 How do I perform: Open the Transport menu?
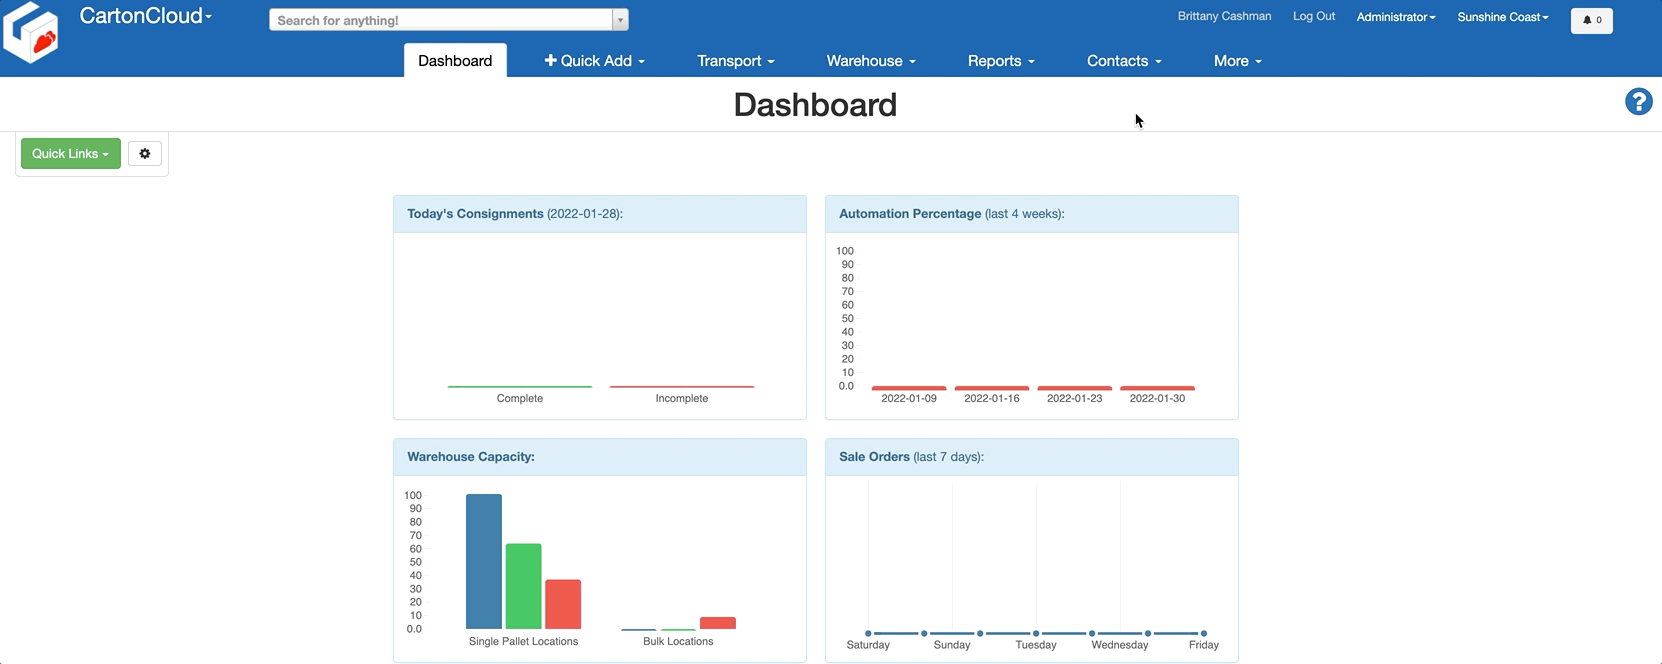coord(735,61)
